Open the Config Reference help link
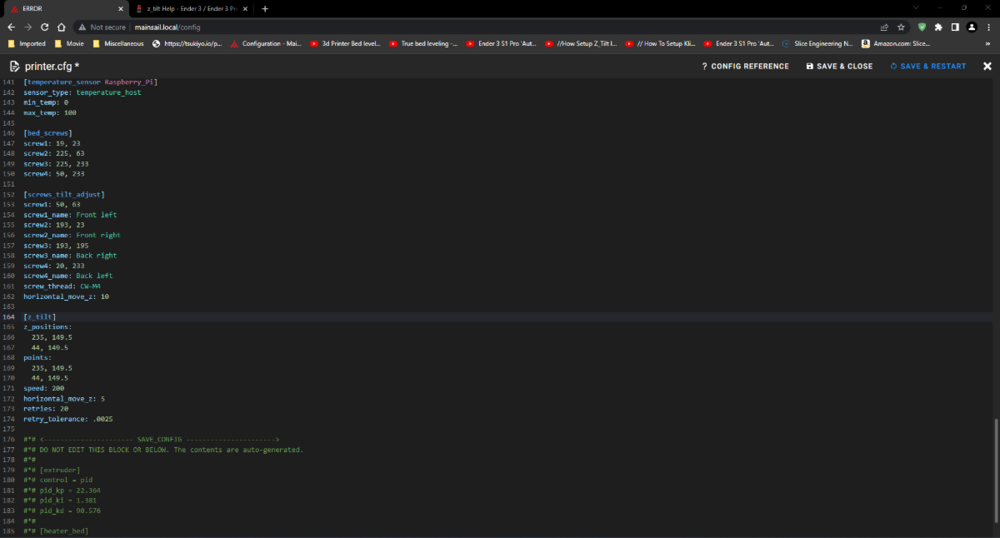 [x=745, y=66]
